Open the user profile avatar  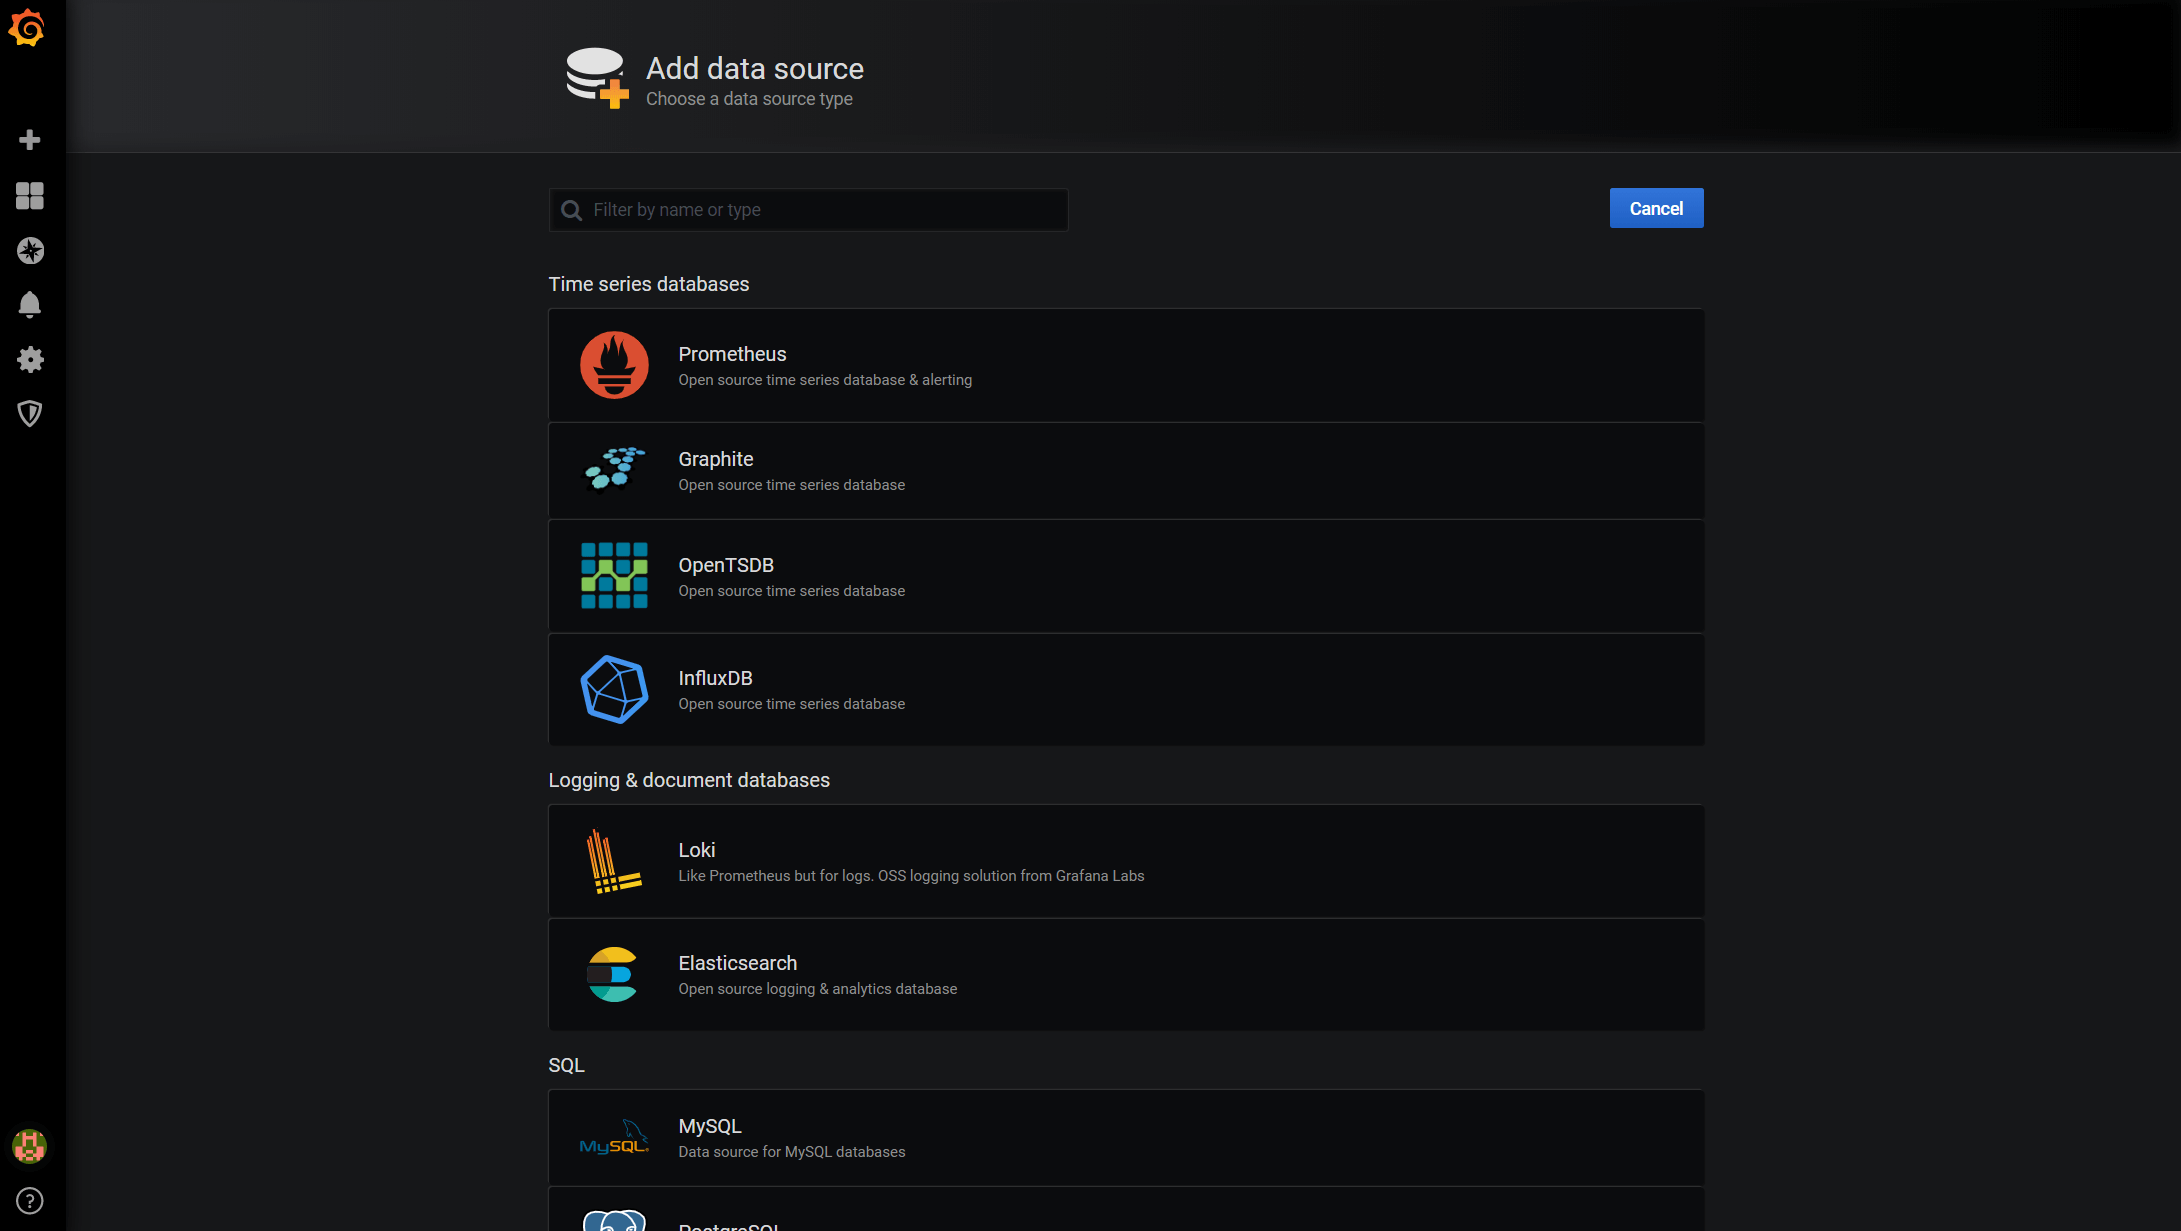tap(30, 1146)
